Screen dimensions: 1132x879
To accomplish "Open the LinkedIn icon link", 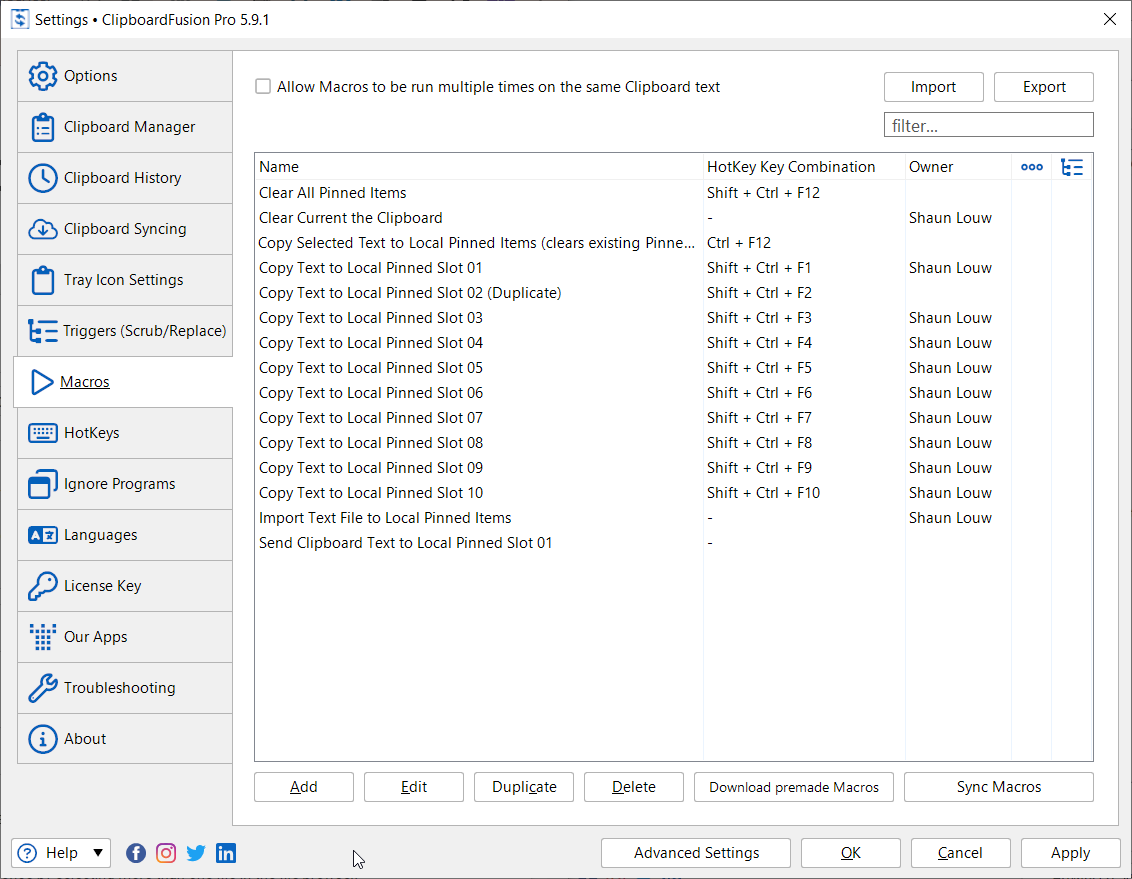I will 226,853.
